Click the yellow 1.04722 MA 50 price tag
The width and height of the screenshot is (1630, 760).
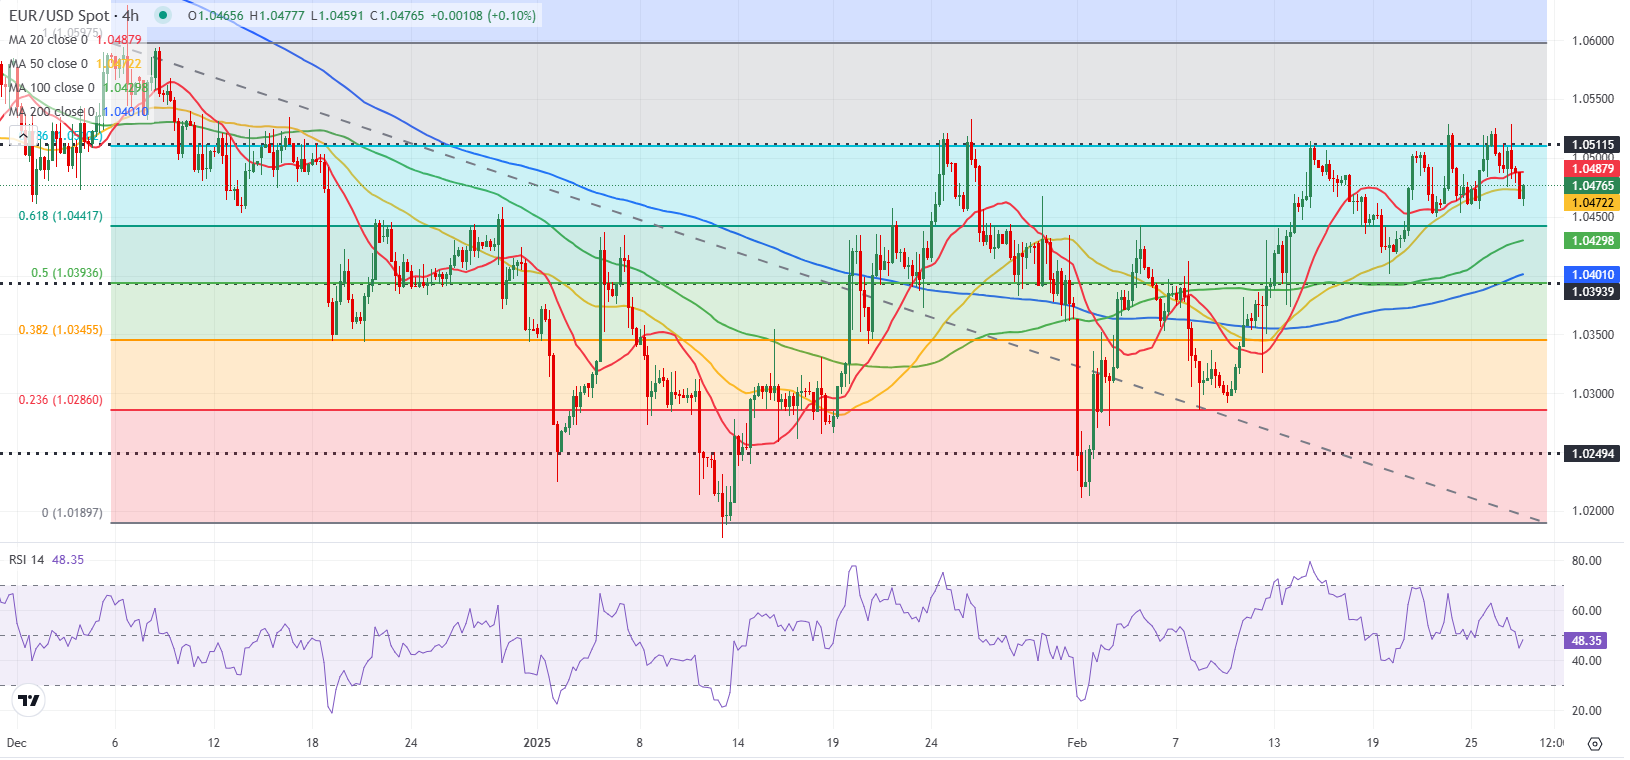tap(1592, 203)
